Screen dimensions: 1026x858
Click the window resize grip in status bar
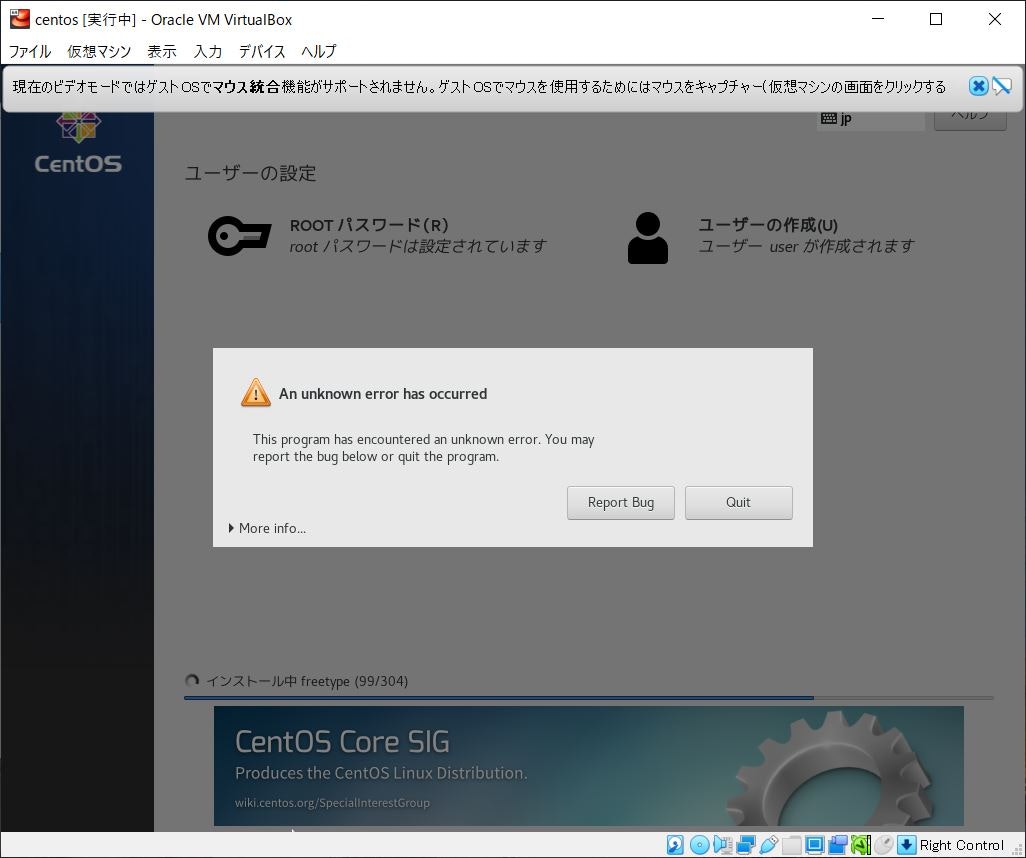pyautogui.click(x=1018, y=850)
